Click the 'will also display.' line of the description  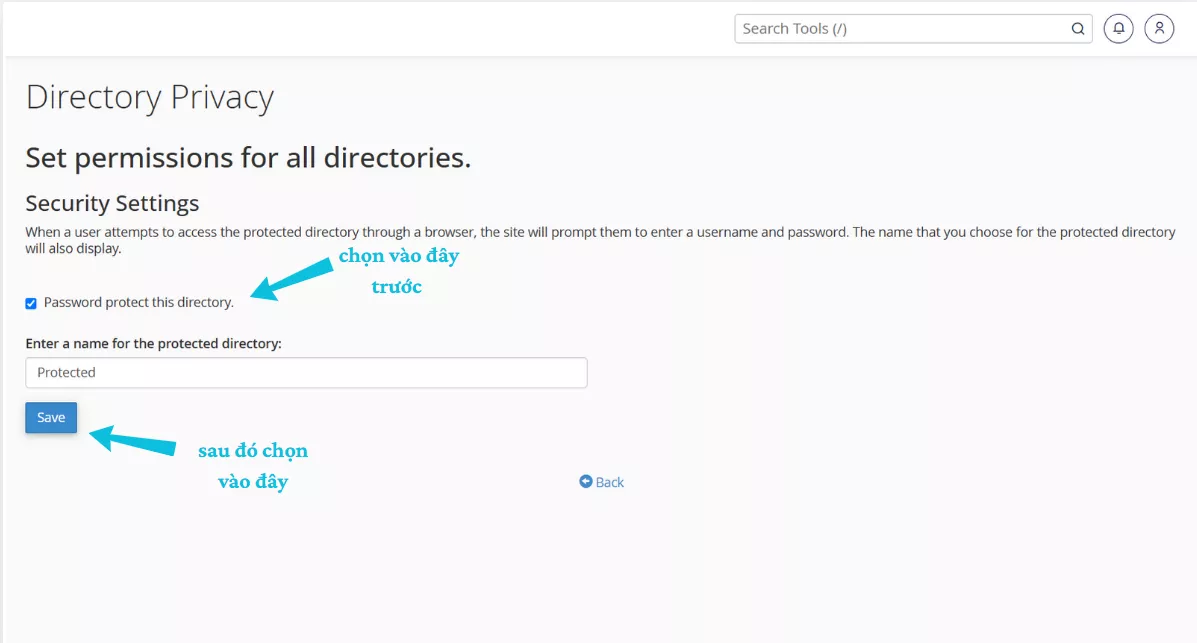(73, 249)
